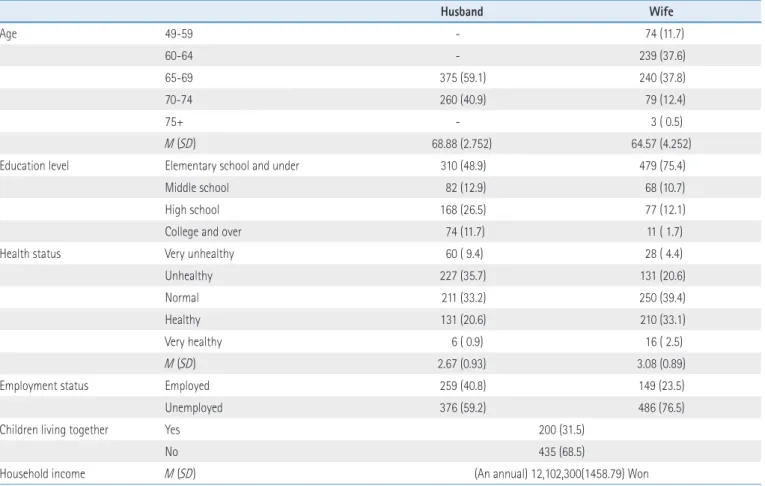Select husband value 168 (26.5)

pos(463,209)
